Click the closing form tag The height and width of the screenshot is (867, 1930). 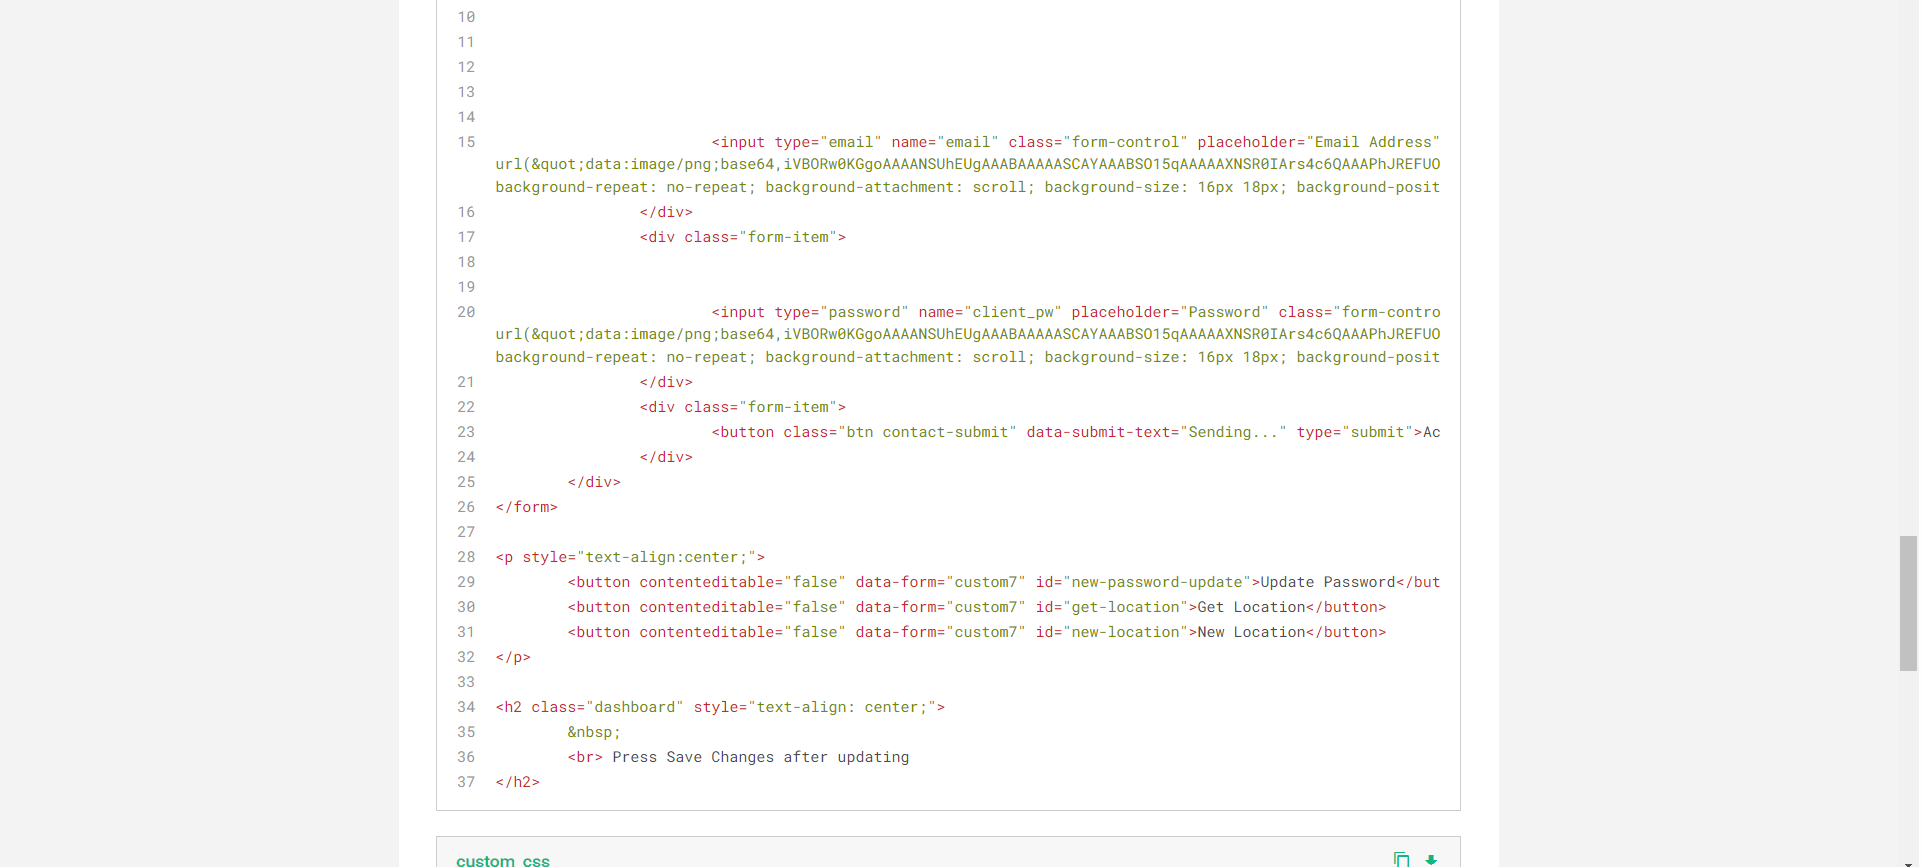527,507
